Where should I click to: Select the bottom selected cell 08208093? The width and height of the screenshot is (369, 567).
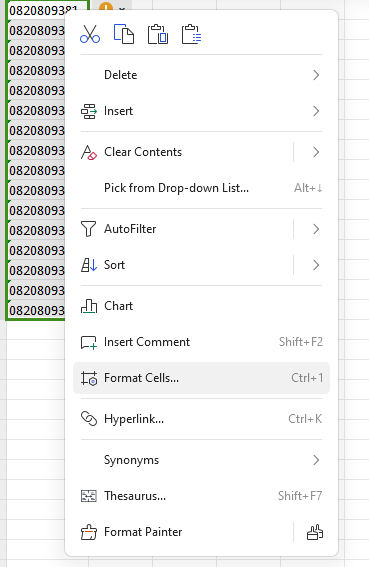(36, 310)
